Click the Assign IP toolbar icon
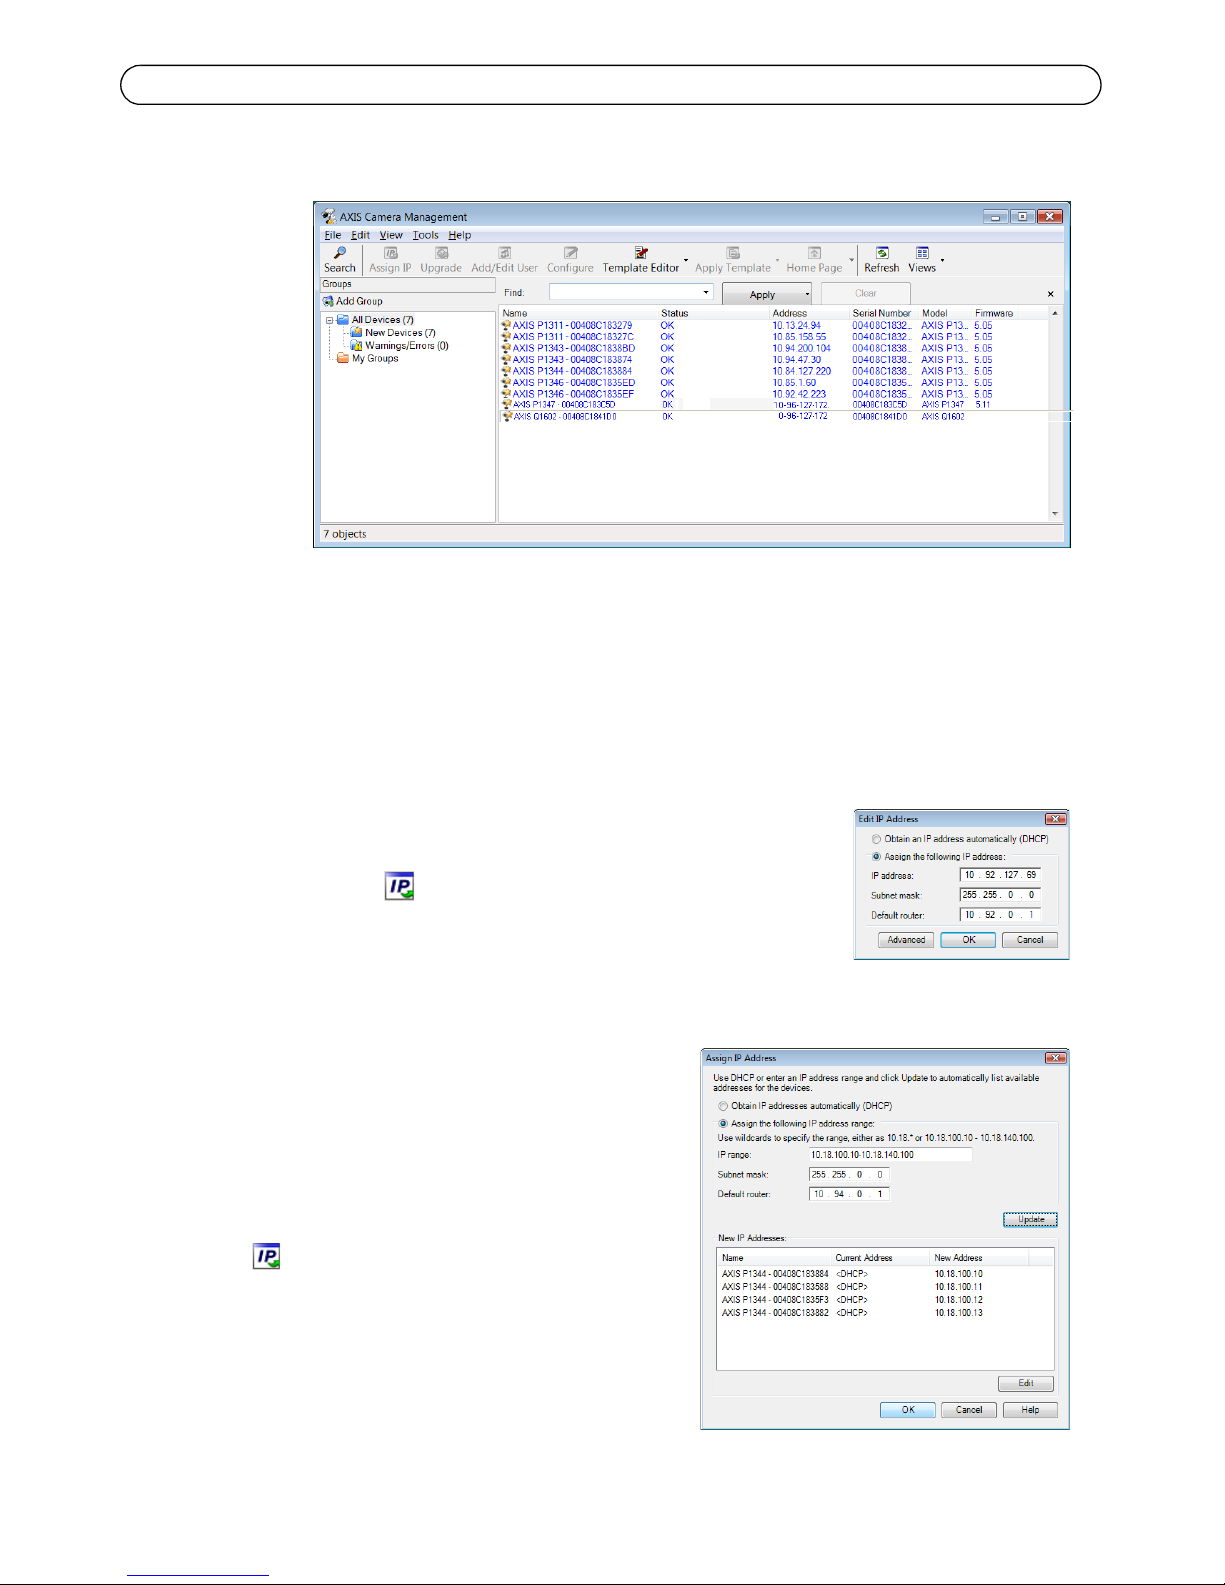The width and height of the screenshot is (1225, 1585). [391, 254]
